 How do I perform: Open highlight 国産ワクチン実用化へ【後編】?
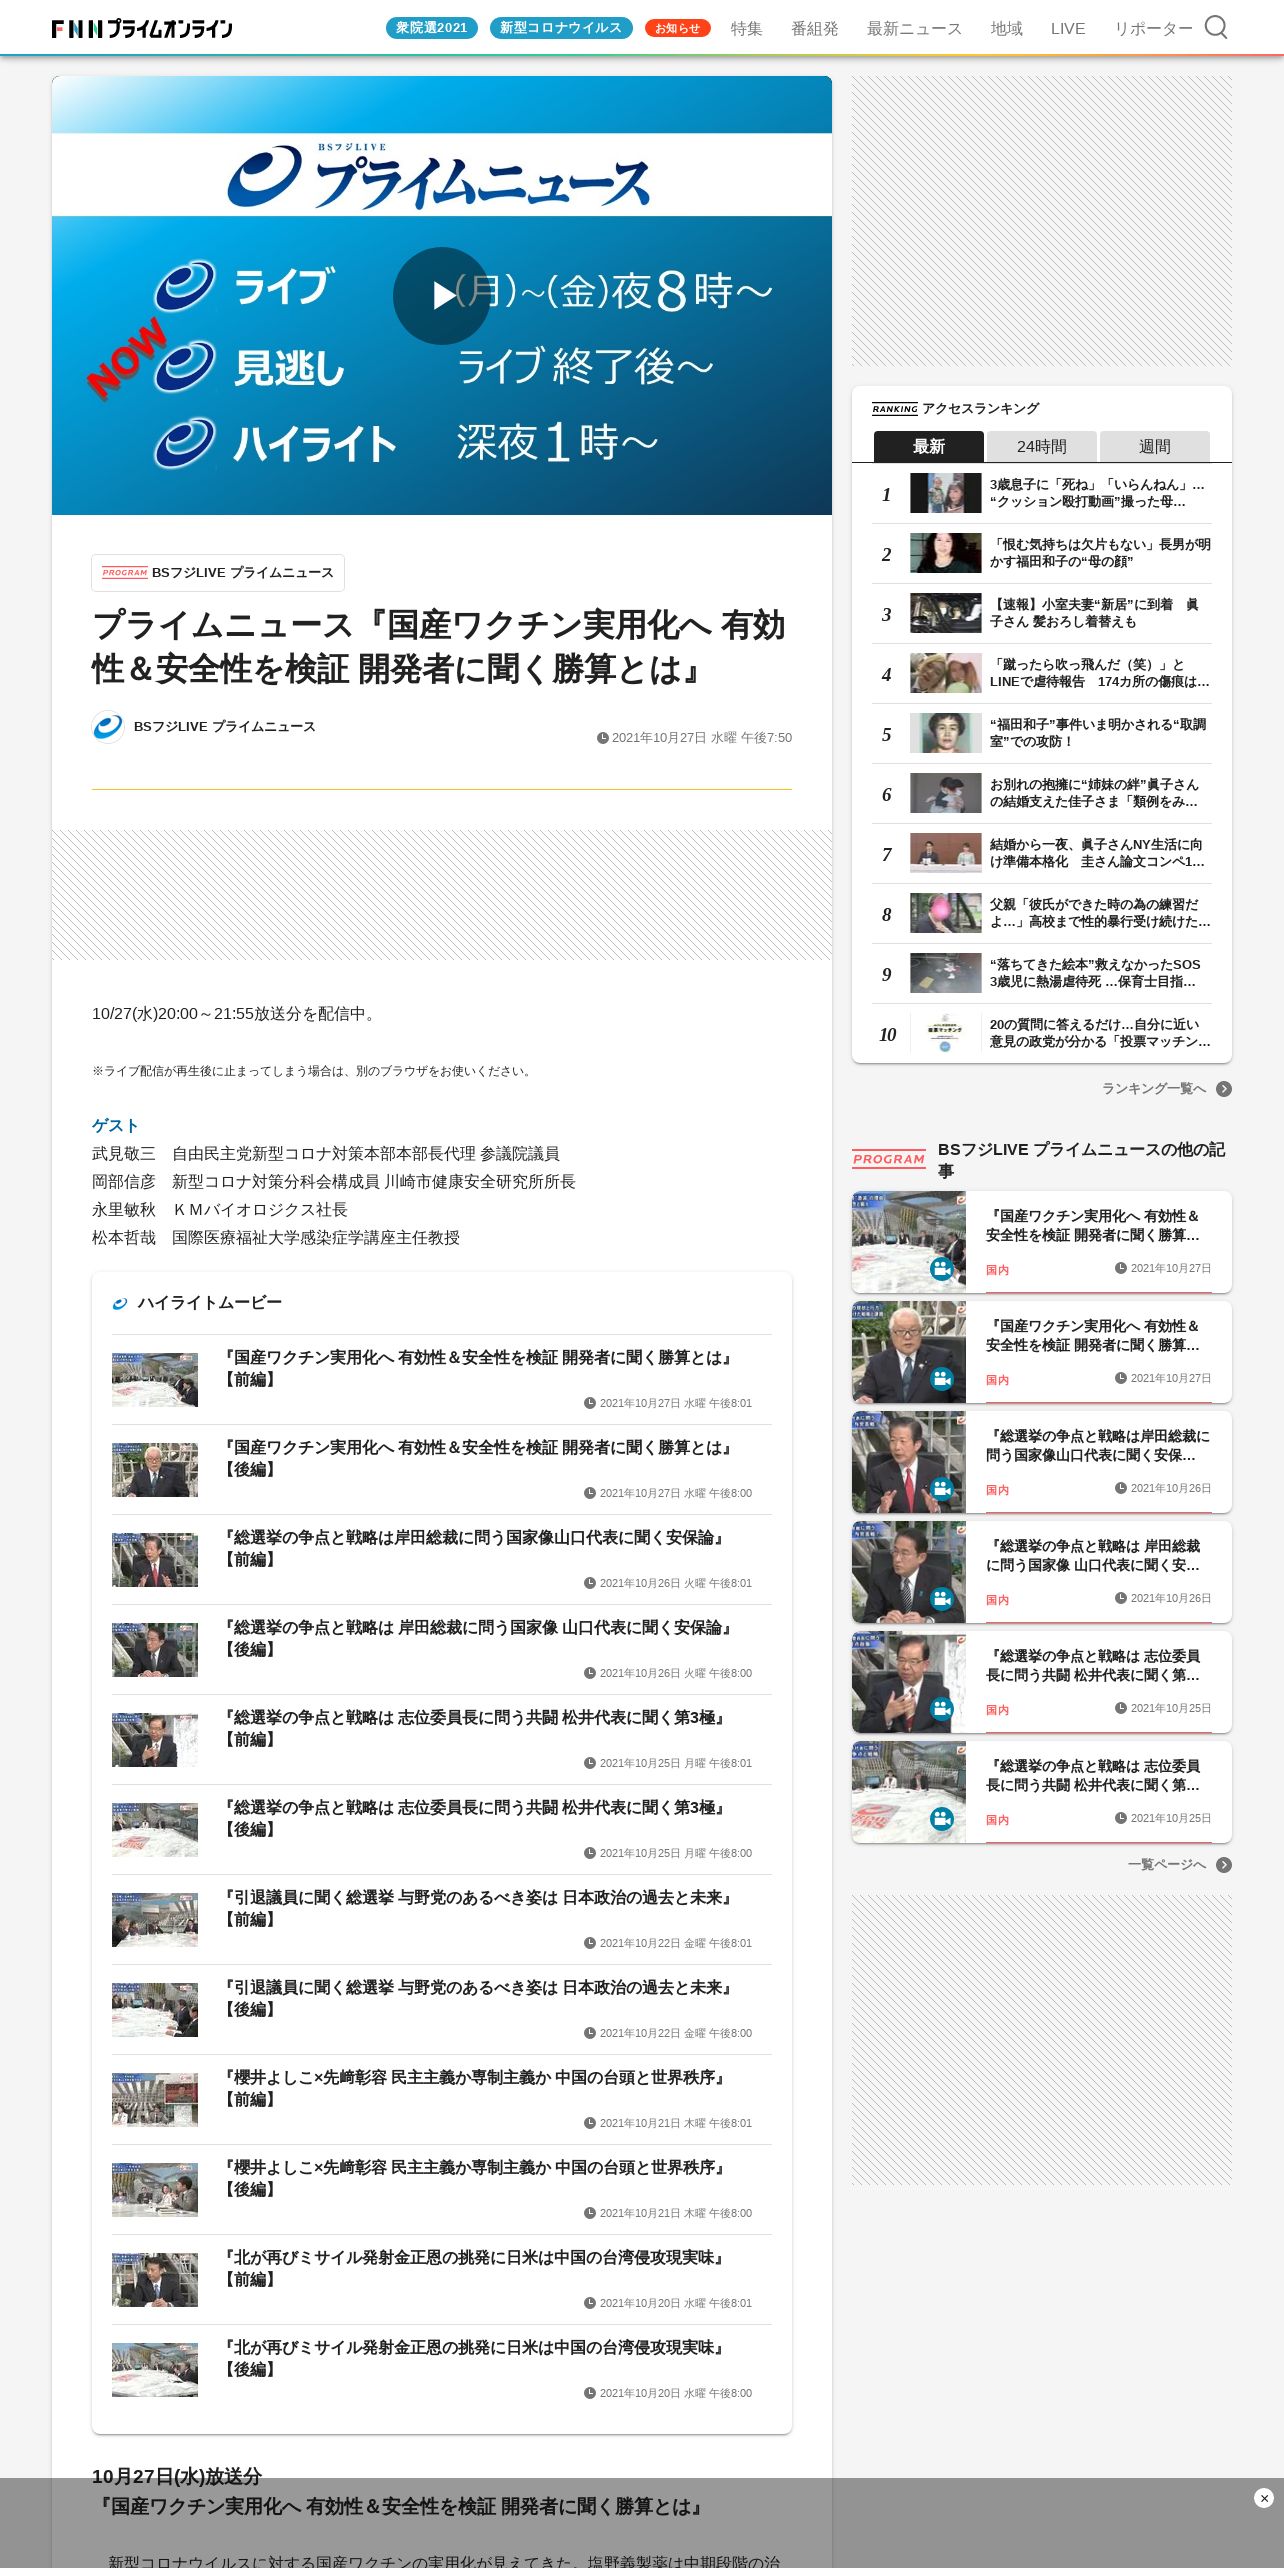441,1470
